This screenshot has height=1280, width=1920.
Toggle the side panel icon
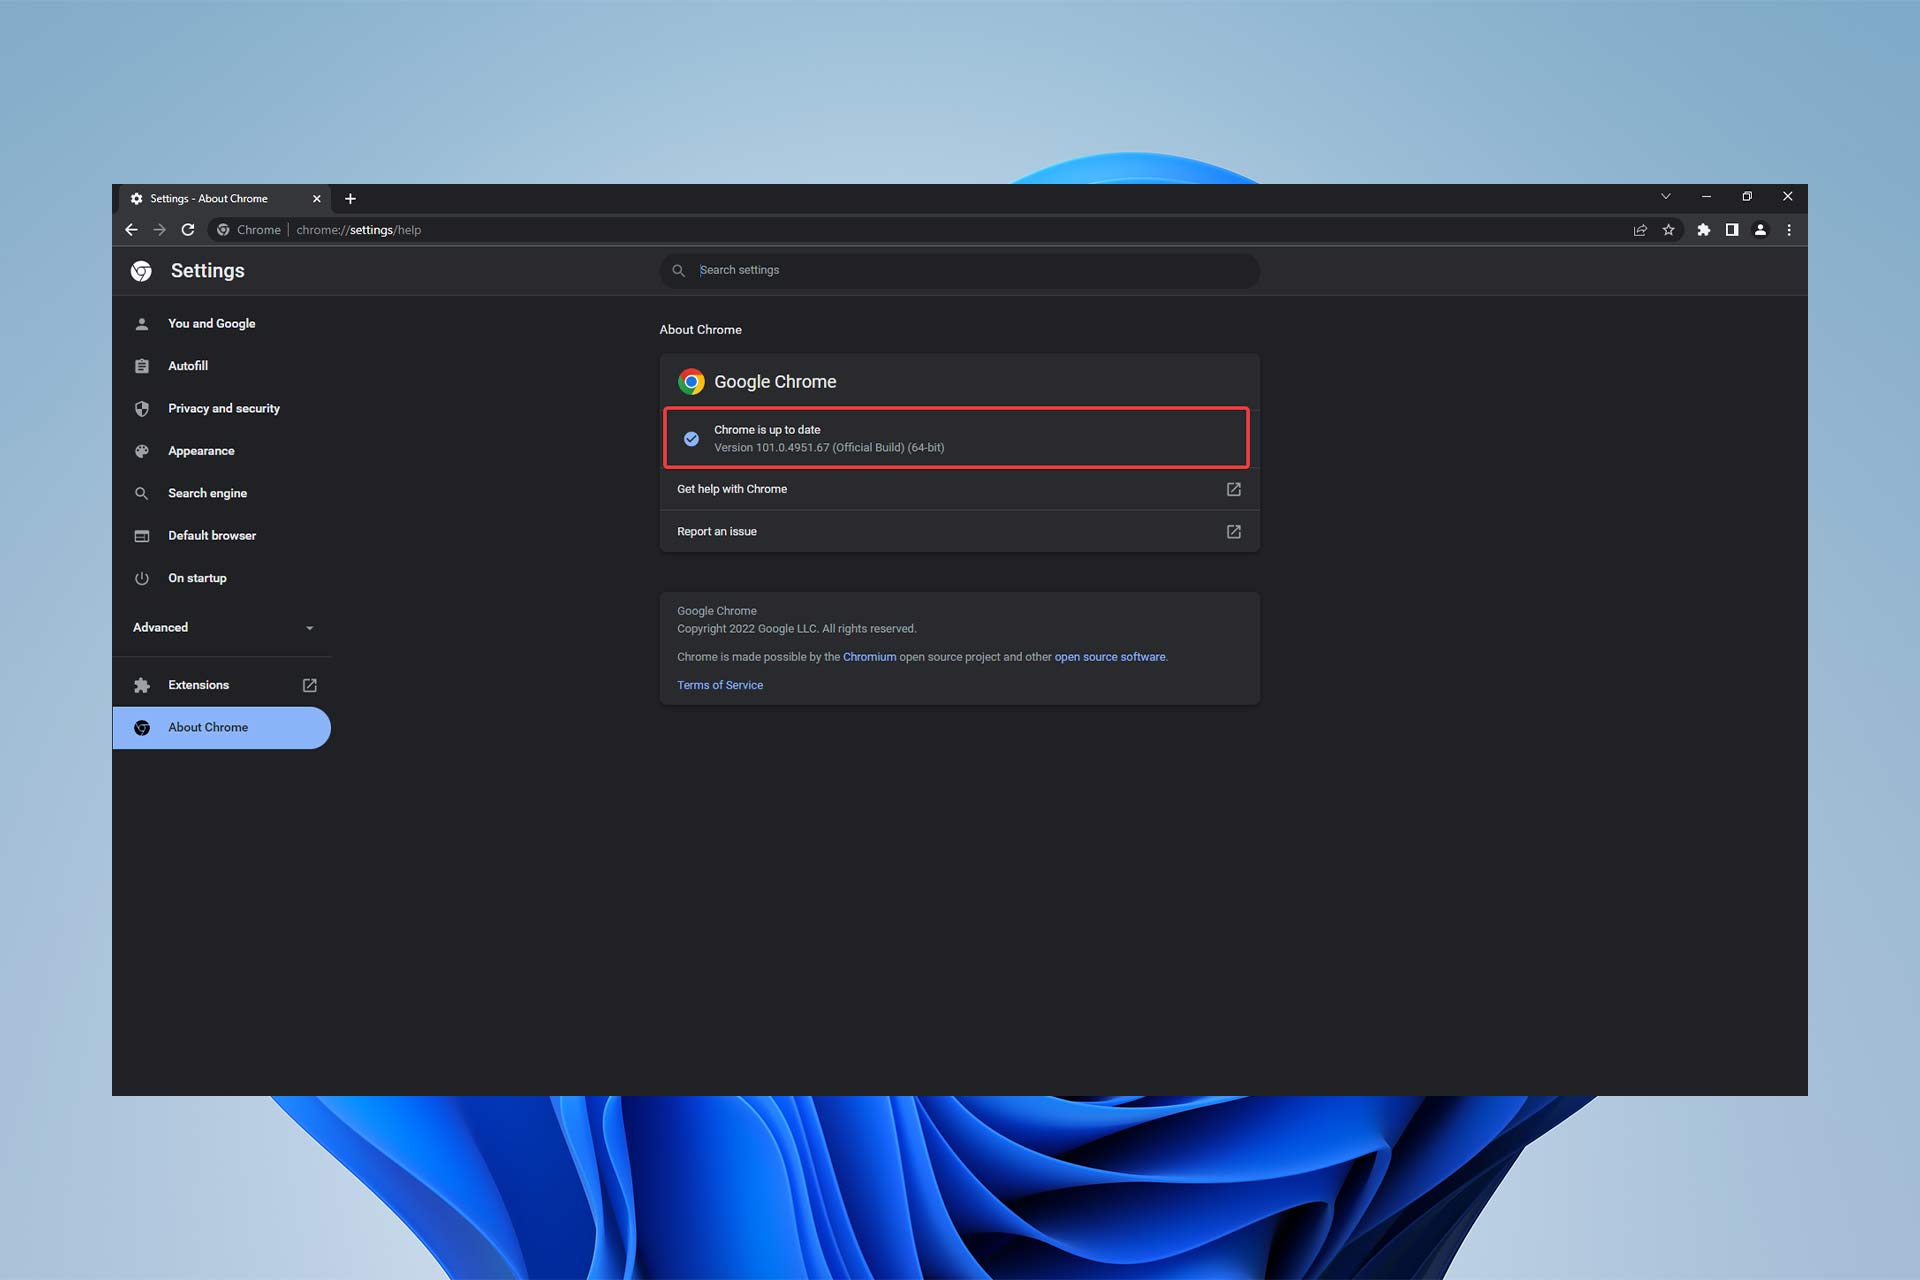click(1732, 230)
